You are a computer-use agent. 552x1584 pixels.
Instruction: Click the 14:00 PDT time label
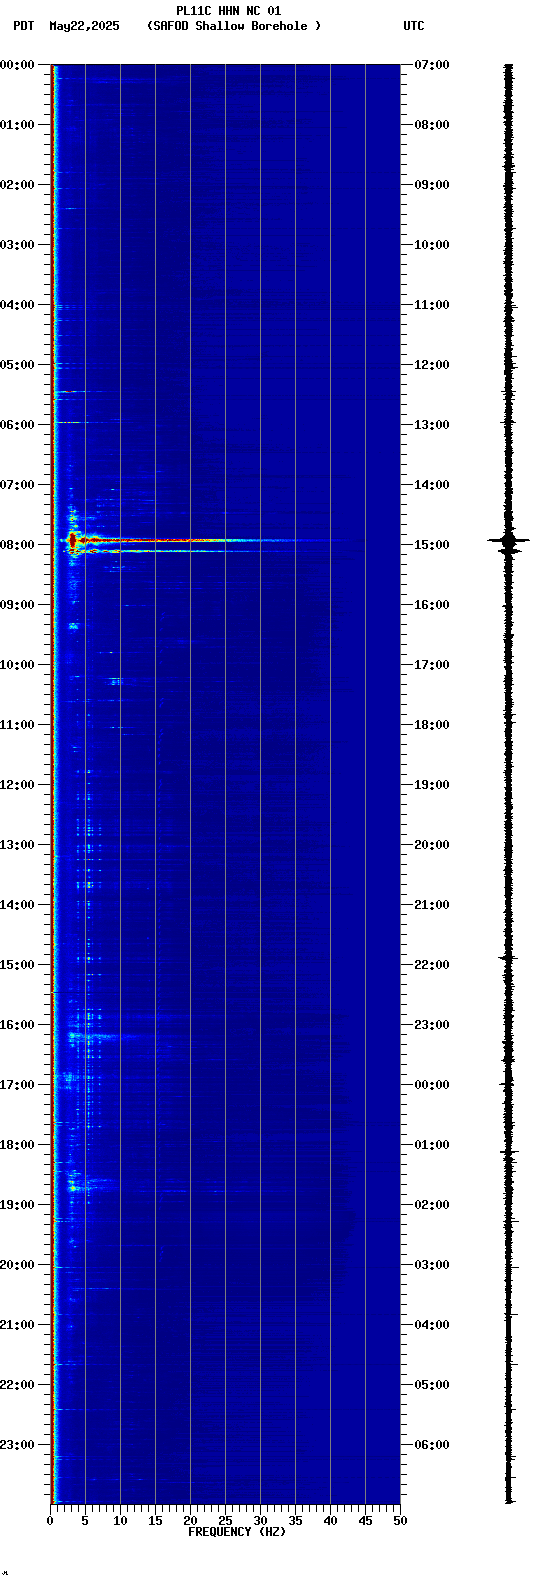[x=17, y=905]
